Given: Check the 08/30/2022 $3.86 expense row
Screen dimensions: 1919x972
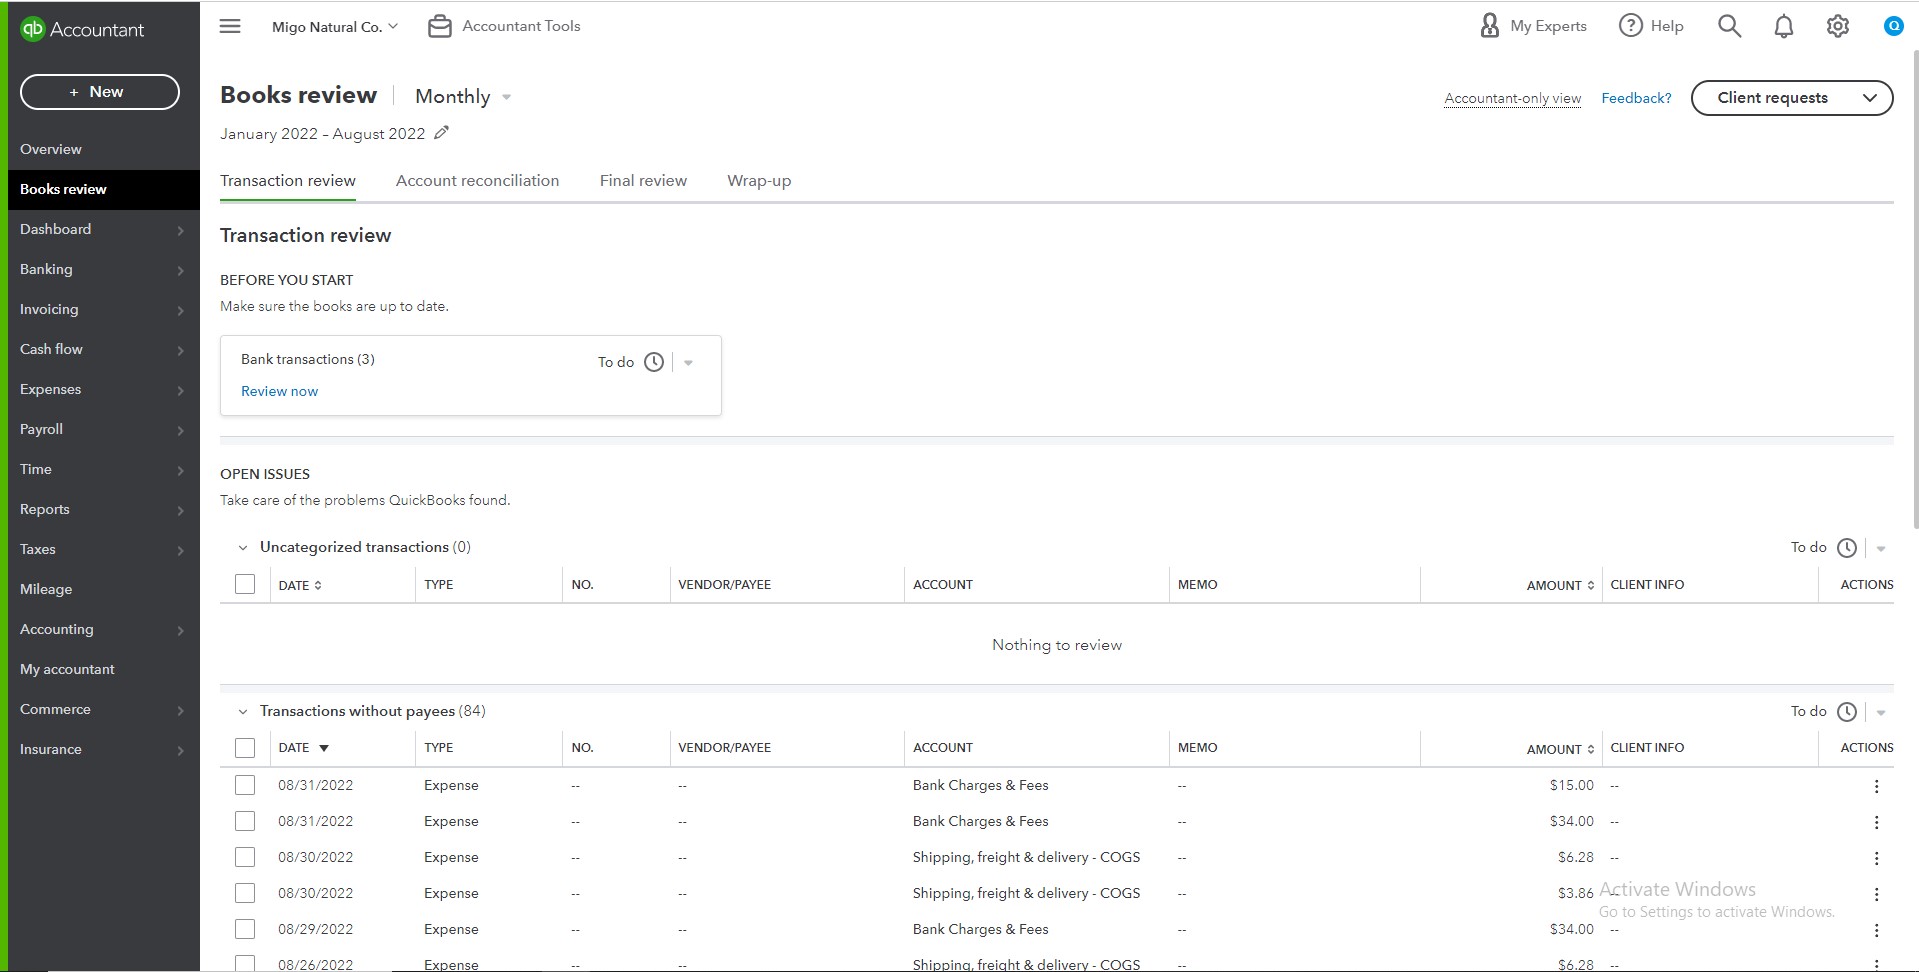Looking at the screenshot, I should tap(245, 893).
